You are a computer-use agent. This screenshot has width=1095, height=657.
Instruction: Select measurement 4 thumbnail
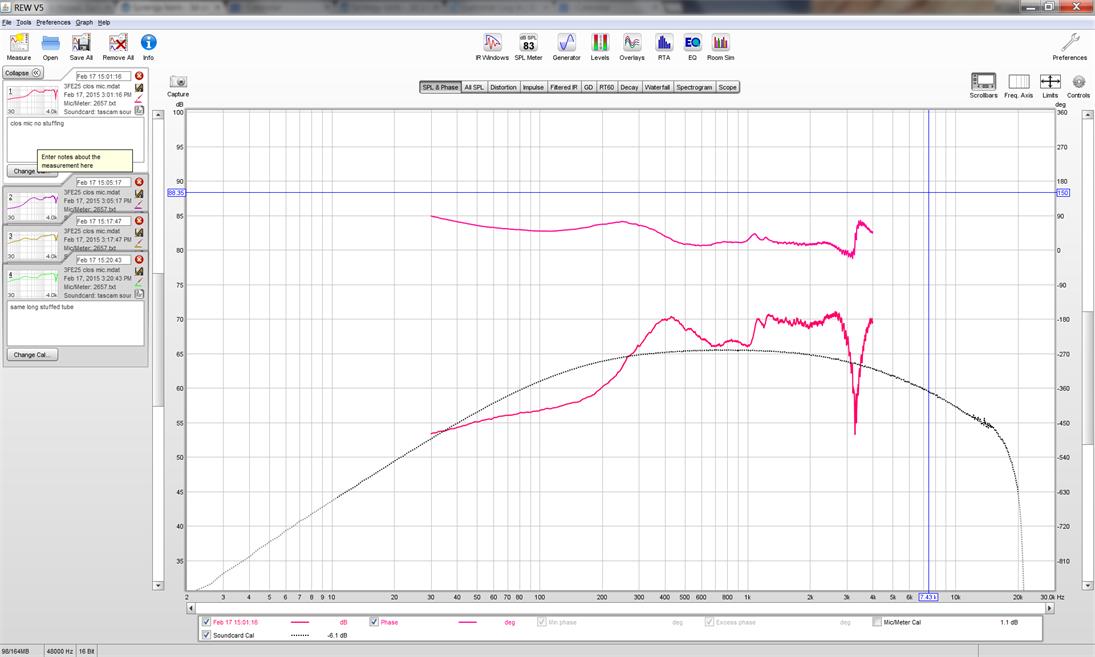click(x=33, y=283)
